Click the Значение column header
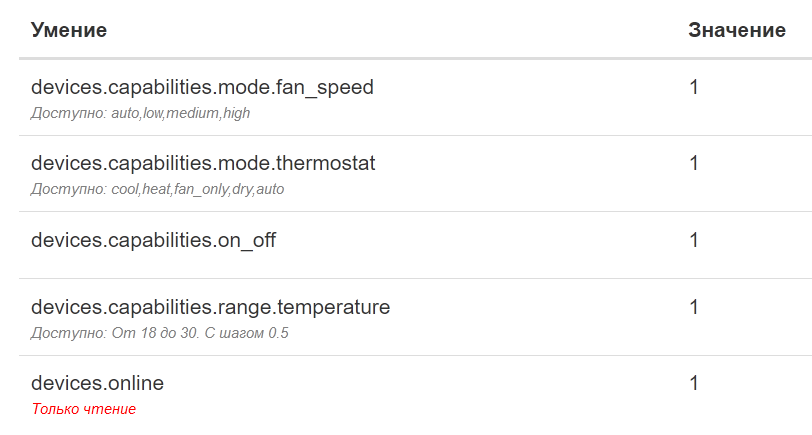This screenshot has width=812, height=435. (x=736, y=31)
